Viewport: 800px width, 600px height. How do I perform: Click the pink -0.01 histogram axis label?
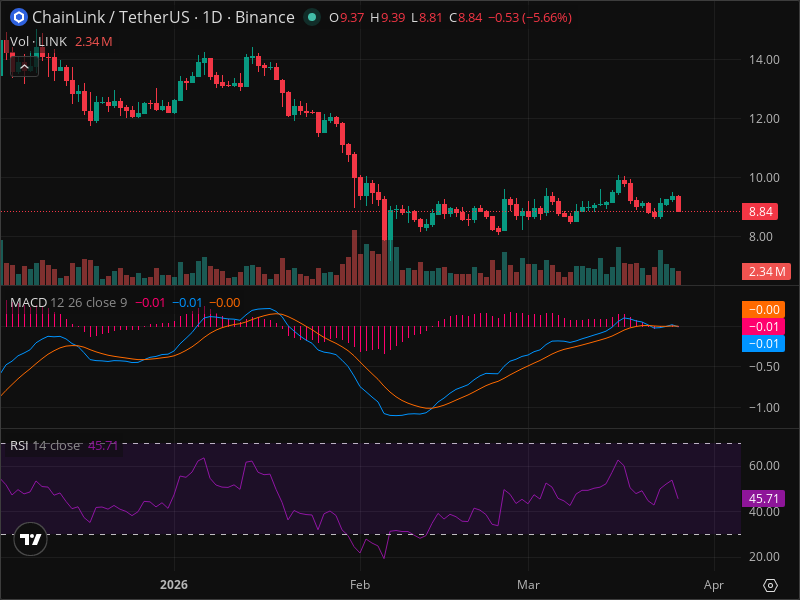[x=763, y=327]
